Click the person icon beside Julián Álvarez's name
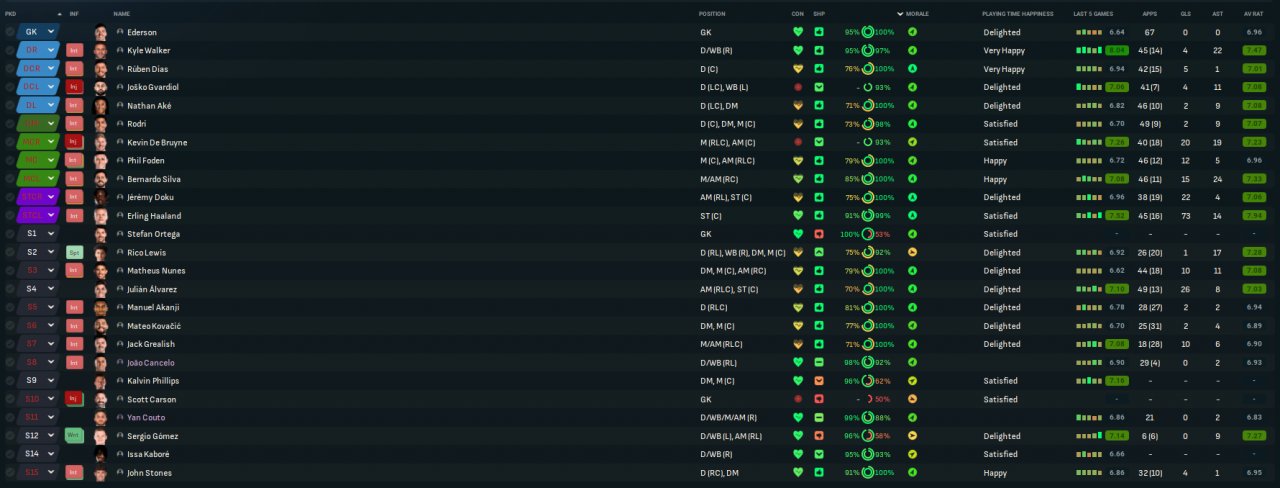1280x488 pixels. (x=120, y=289)
